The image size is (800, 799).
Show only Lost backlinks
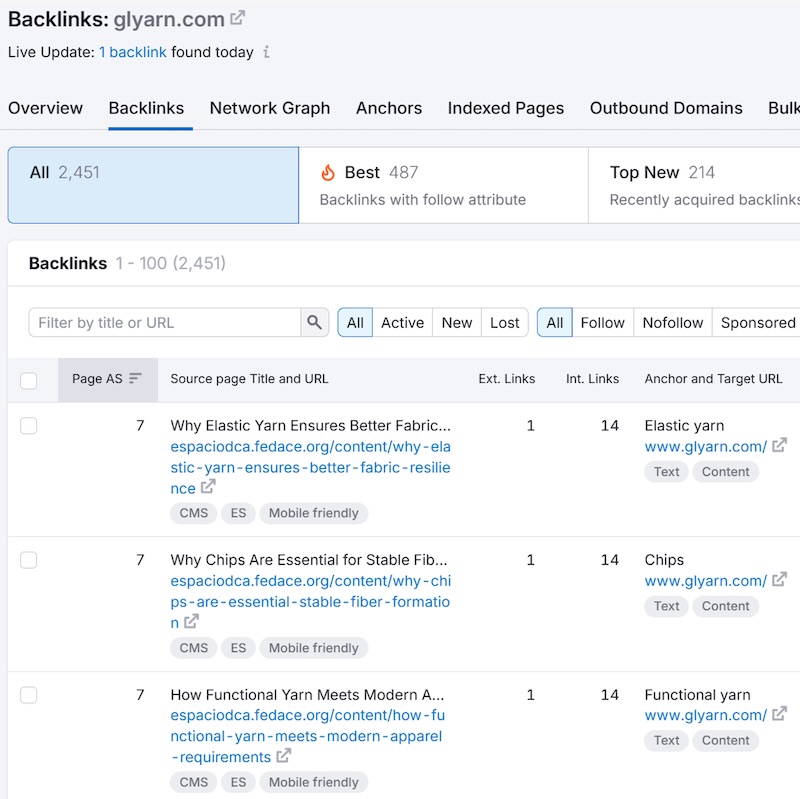click(x=505, y=322)
